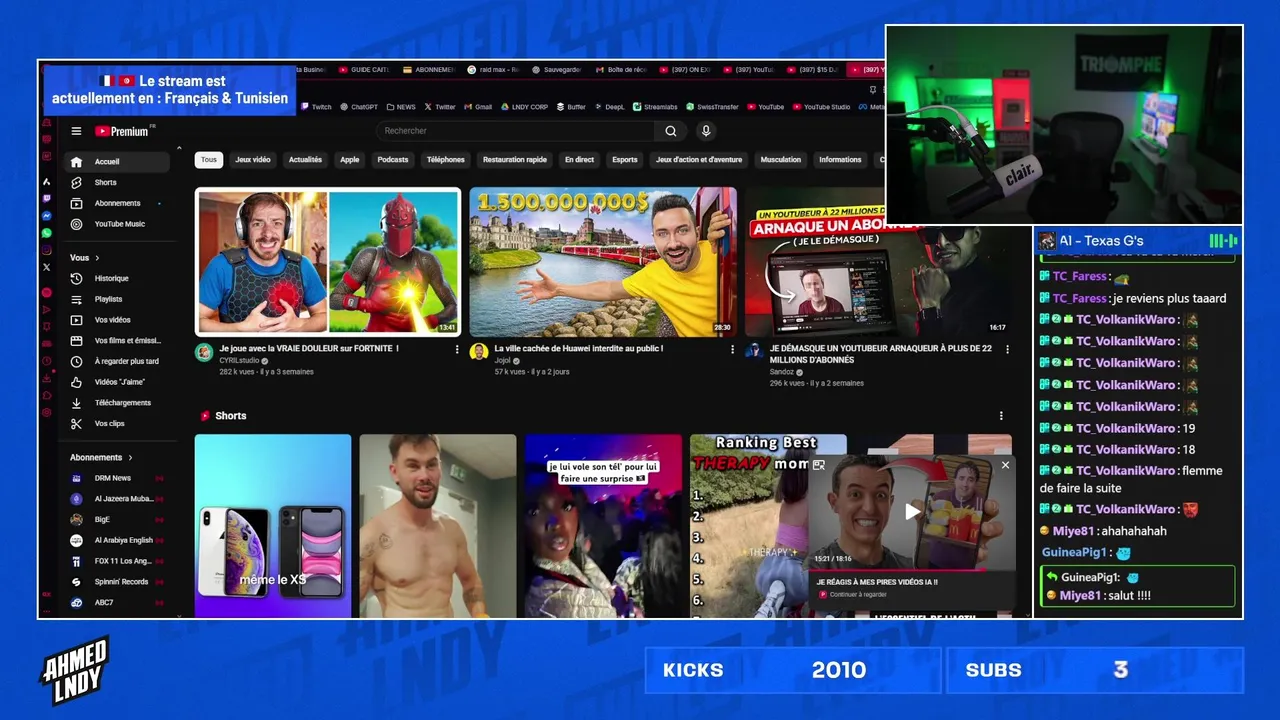
Task: Open the CYRILstudio channel link
Action: (240, 360)
